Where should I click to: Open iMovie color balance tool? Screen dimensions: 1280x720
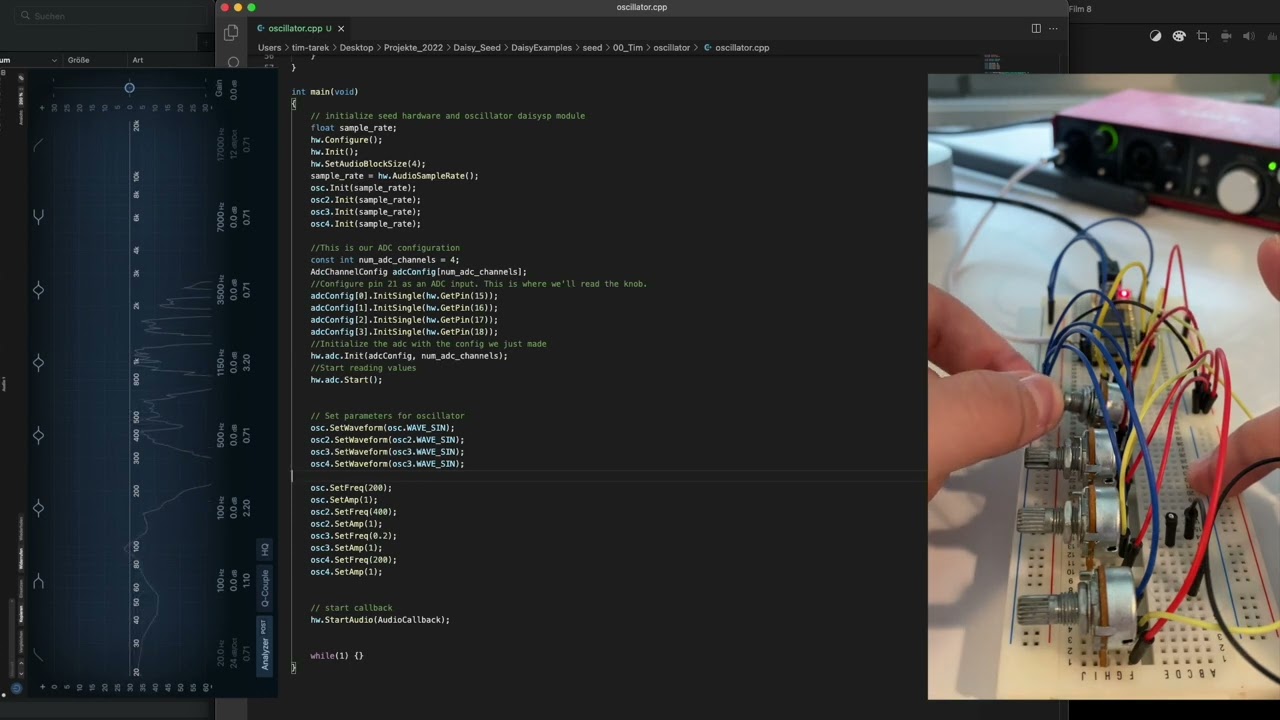1155,36
